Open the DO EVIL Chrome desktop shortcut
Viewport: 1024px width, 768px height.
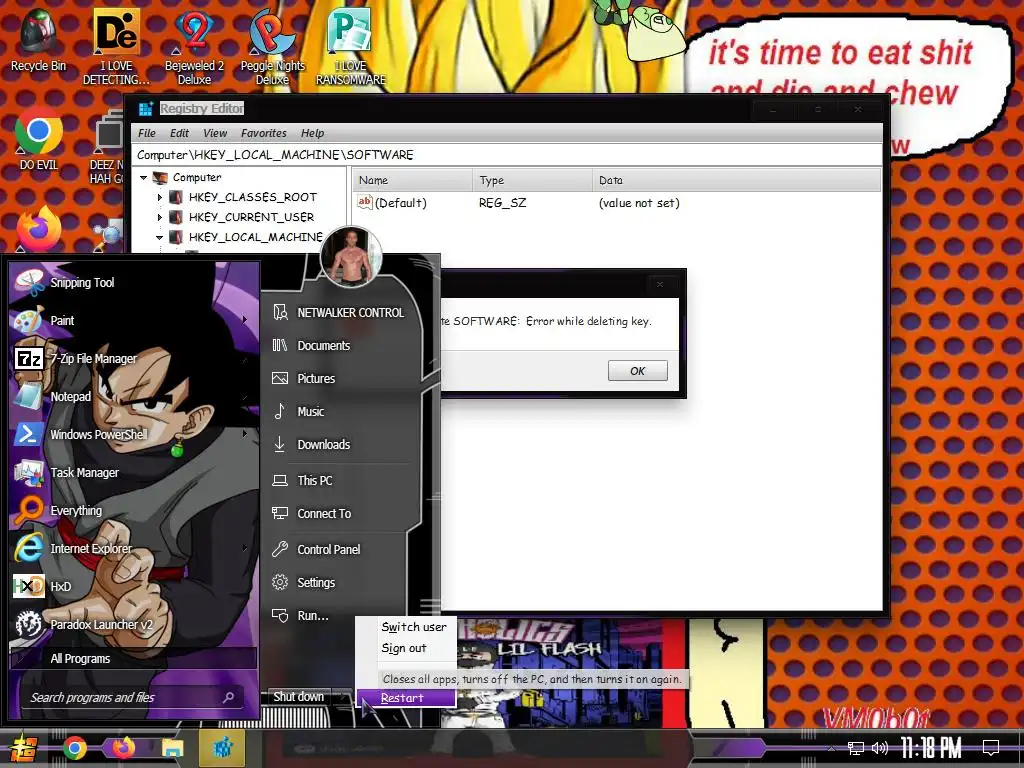pos(38,140)
